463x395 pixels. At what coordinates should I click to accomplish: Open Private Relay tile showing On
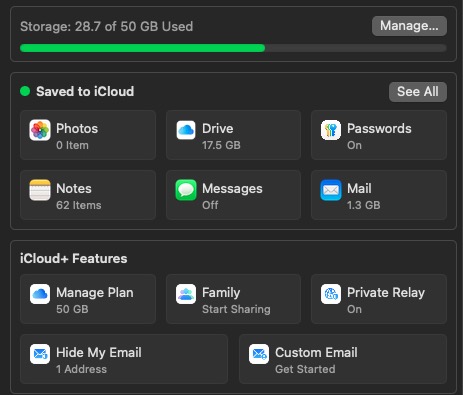(379, 299)
